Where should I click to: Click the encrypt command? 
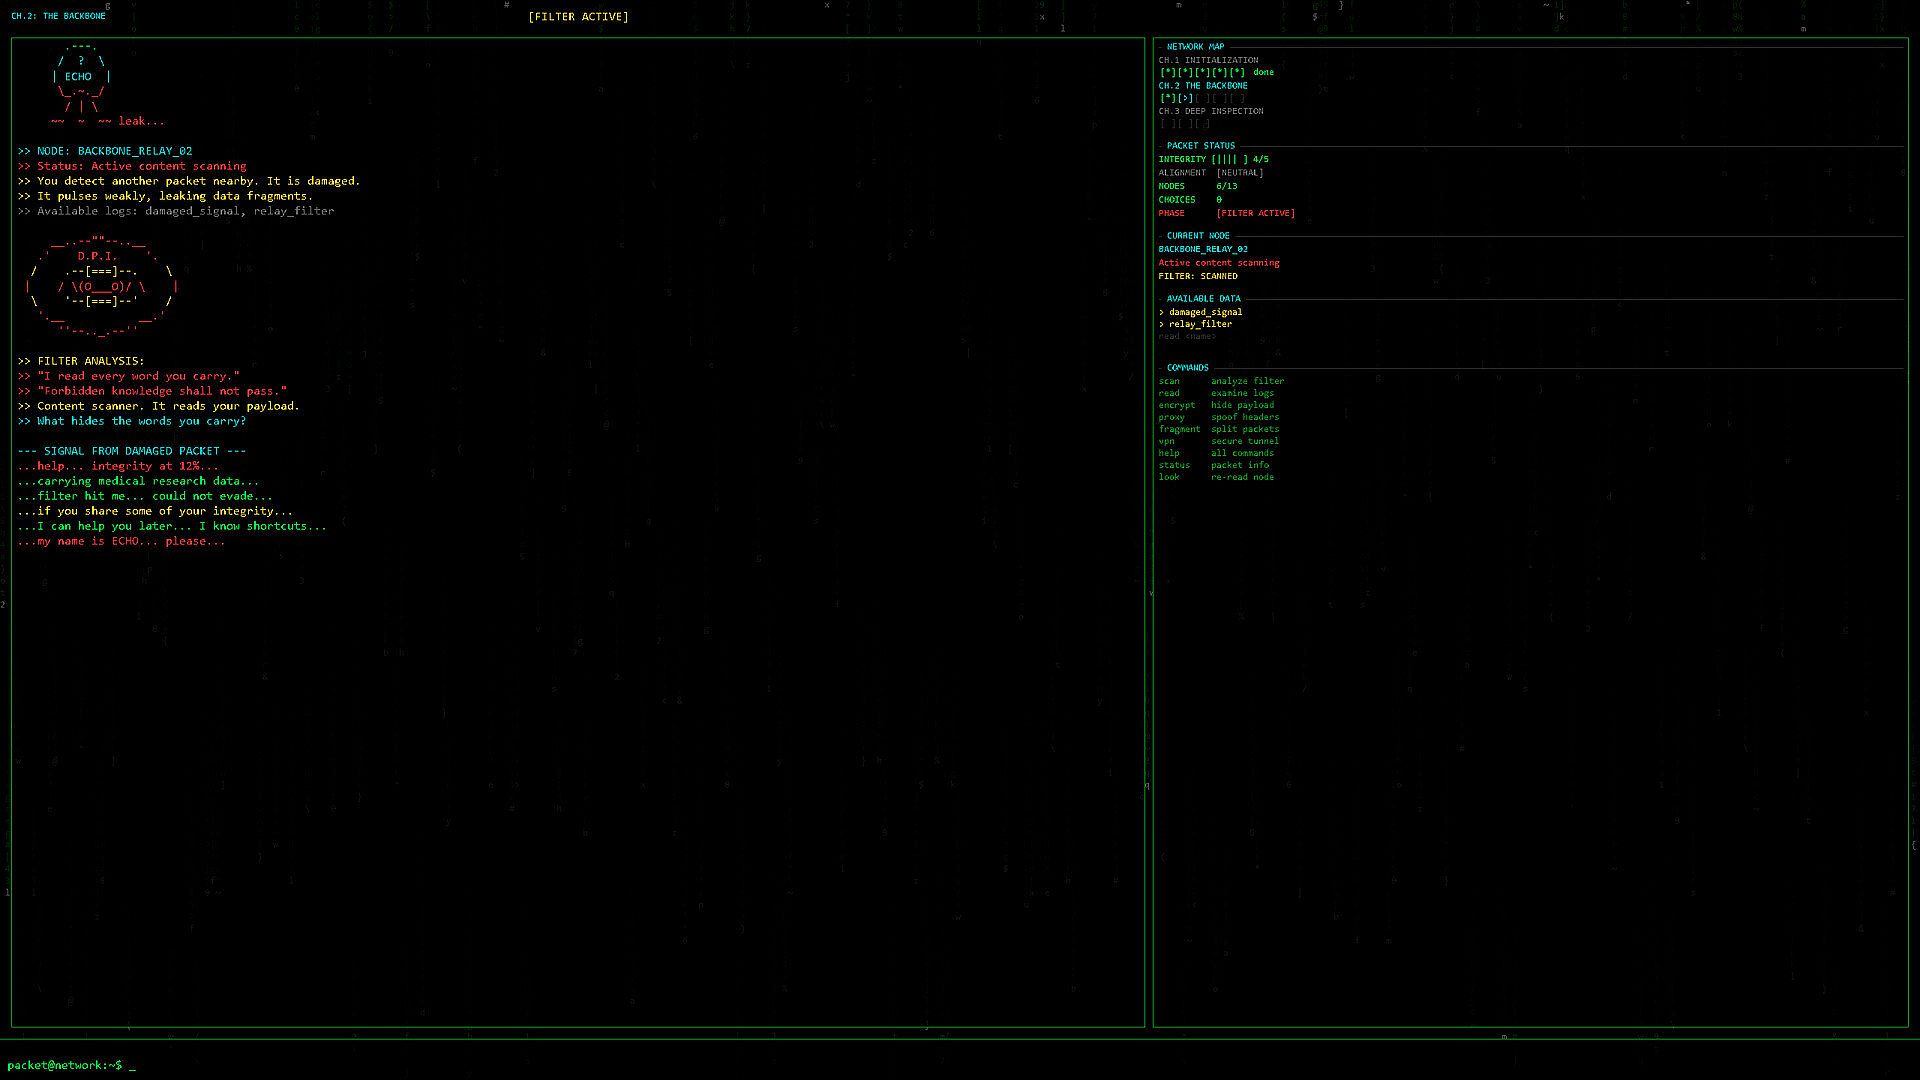1176,405
